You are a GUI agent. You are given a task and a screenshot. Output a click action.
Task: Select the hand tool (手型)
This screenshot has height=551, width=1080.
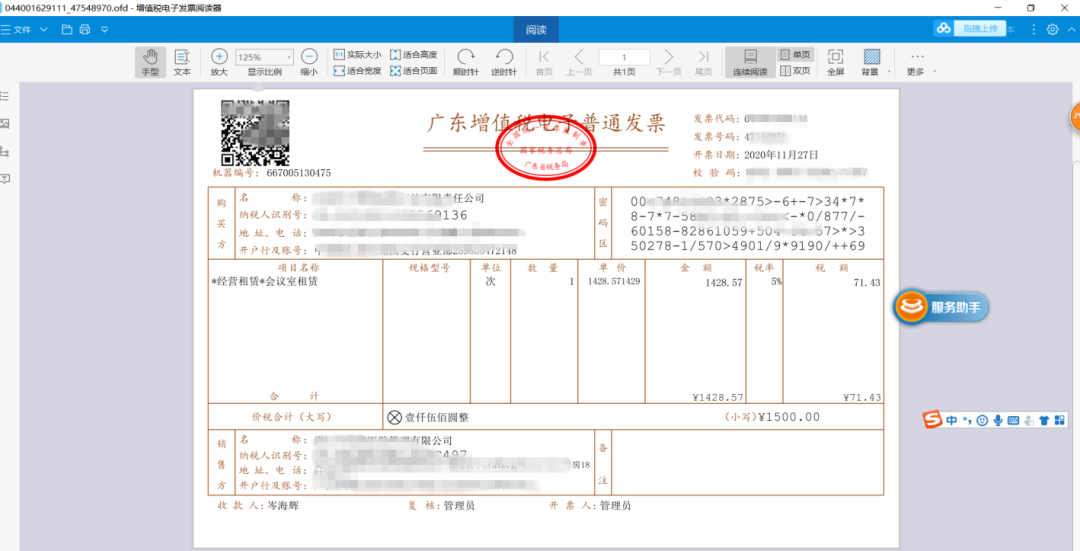[150, 62]
